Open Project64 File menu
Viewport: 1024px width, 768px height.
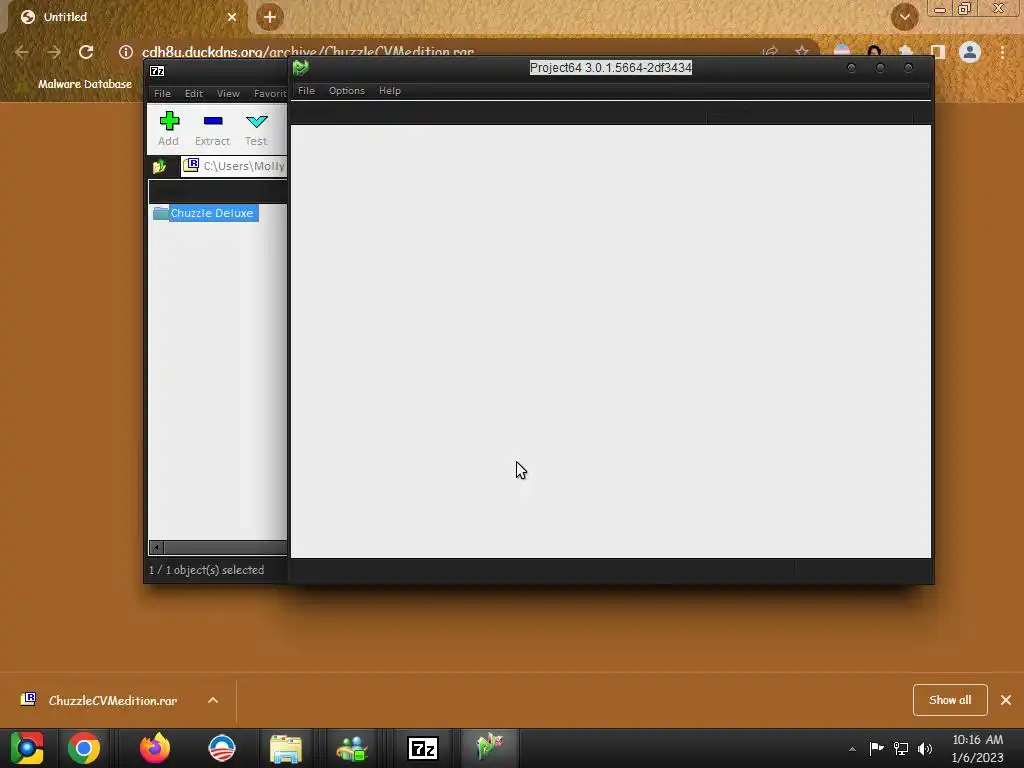306,91
